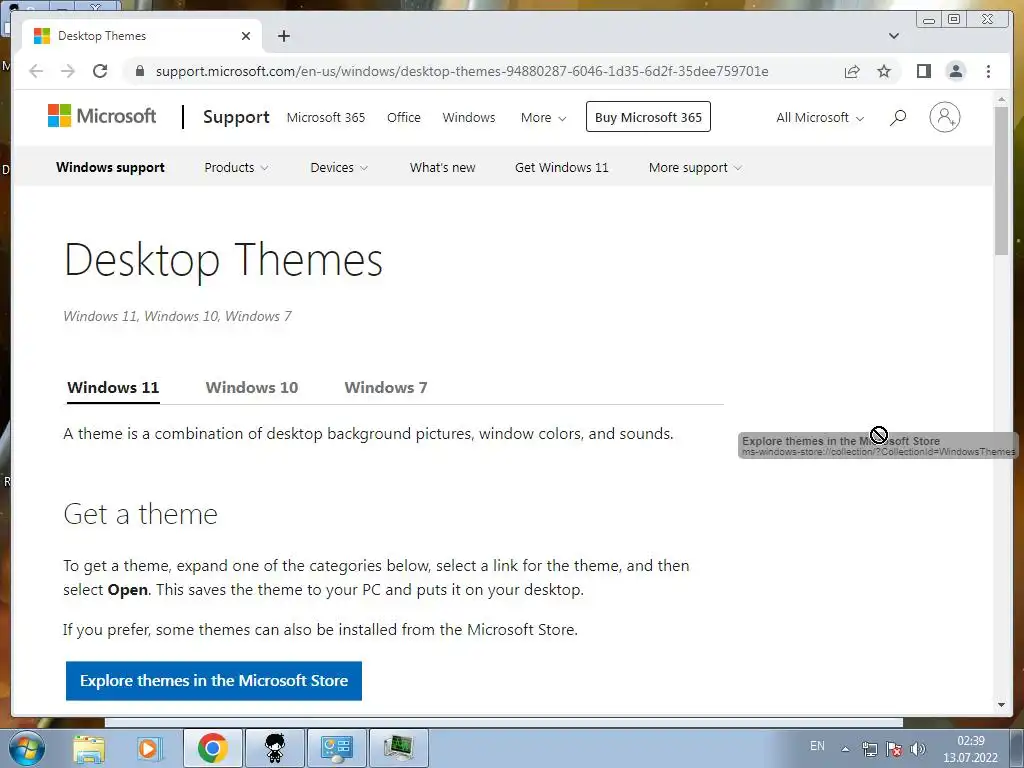Click Windows support in the sub-navigation
This screenshot has width=1024, height=768.
pyautogui.click(x=110, y=167)
